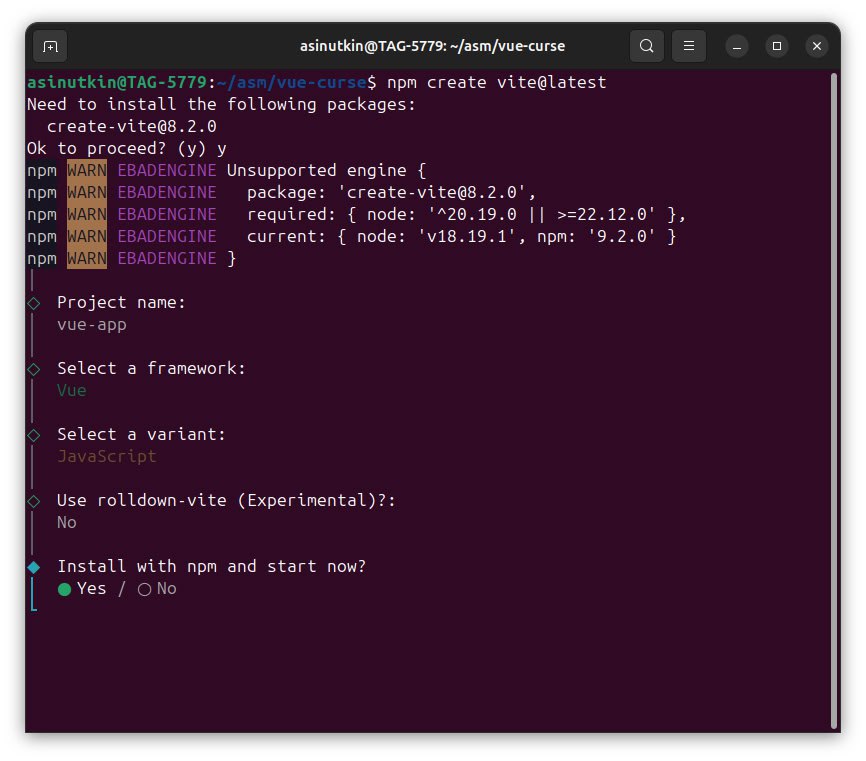Click the vue-app project name answer
This screenshot has width=866, height=761.
(x=92, y=325)
